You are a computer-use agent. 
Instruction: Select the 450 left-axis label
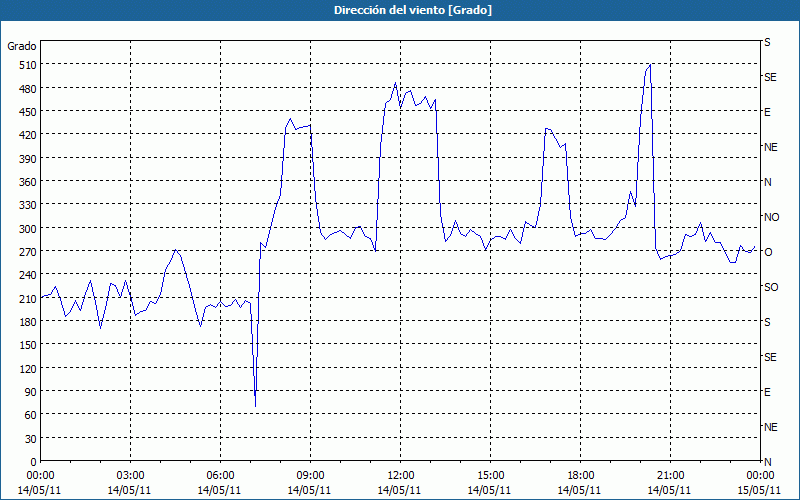[x=28, y=112]
